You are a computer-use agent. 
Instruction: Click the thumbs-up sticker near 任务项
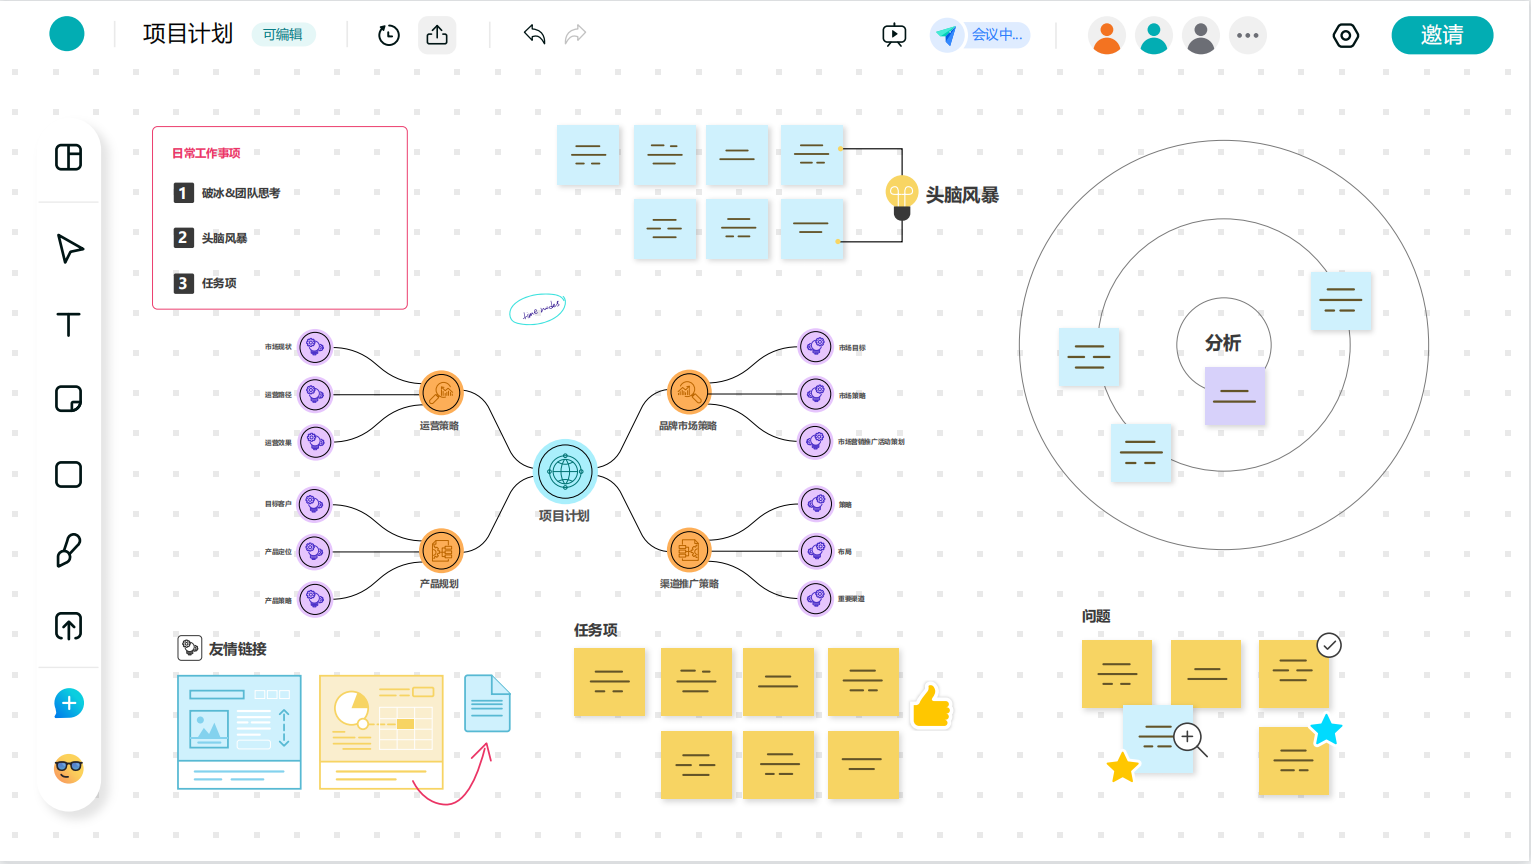(931, 705)
